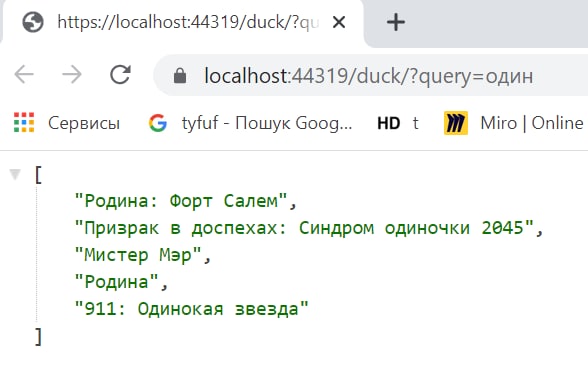Select the "Призрак в доспехах: Синдром одиночки 2045" entry
The height and width of the screenshot is (384, 588).
[x=304, y=228]
